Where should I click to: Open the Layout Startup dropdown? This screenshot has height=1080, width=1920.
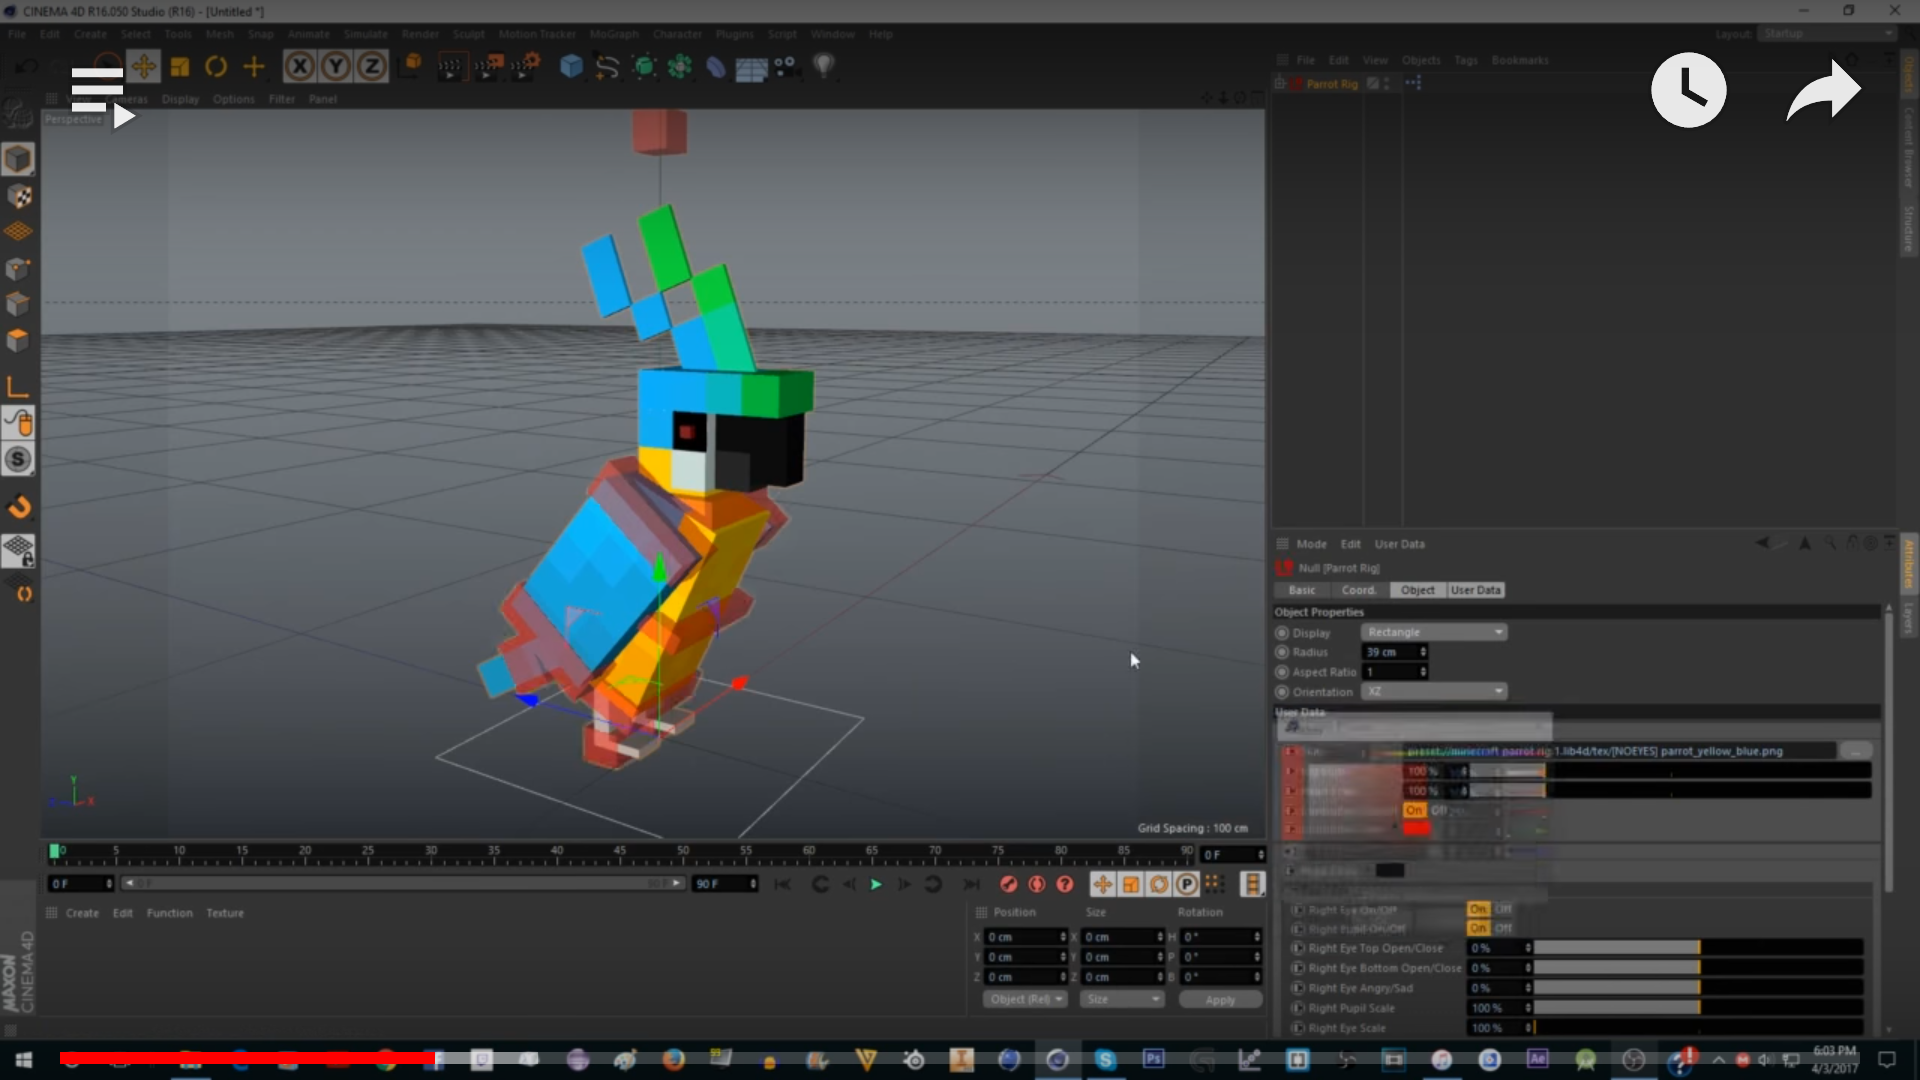click(1827, 34)
